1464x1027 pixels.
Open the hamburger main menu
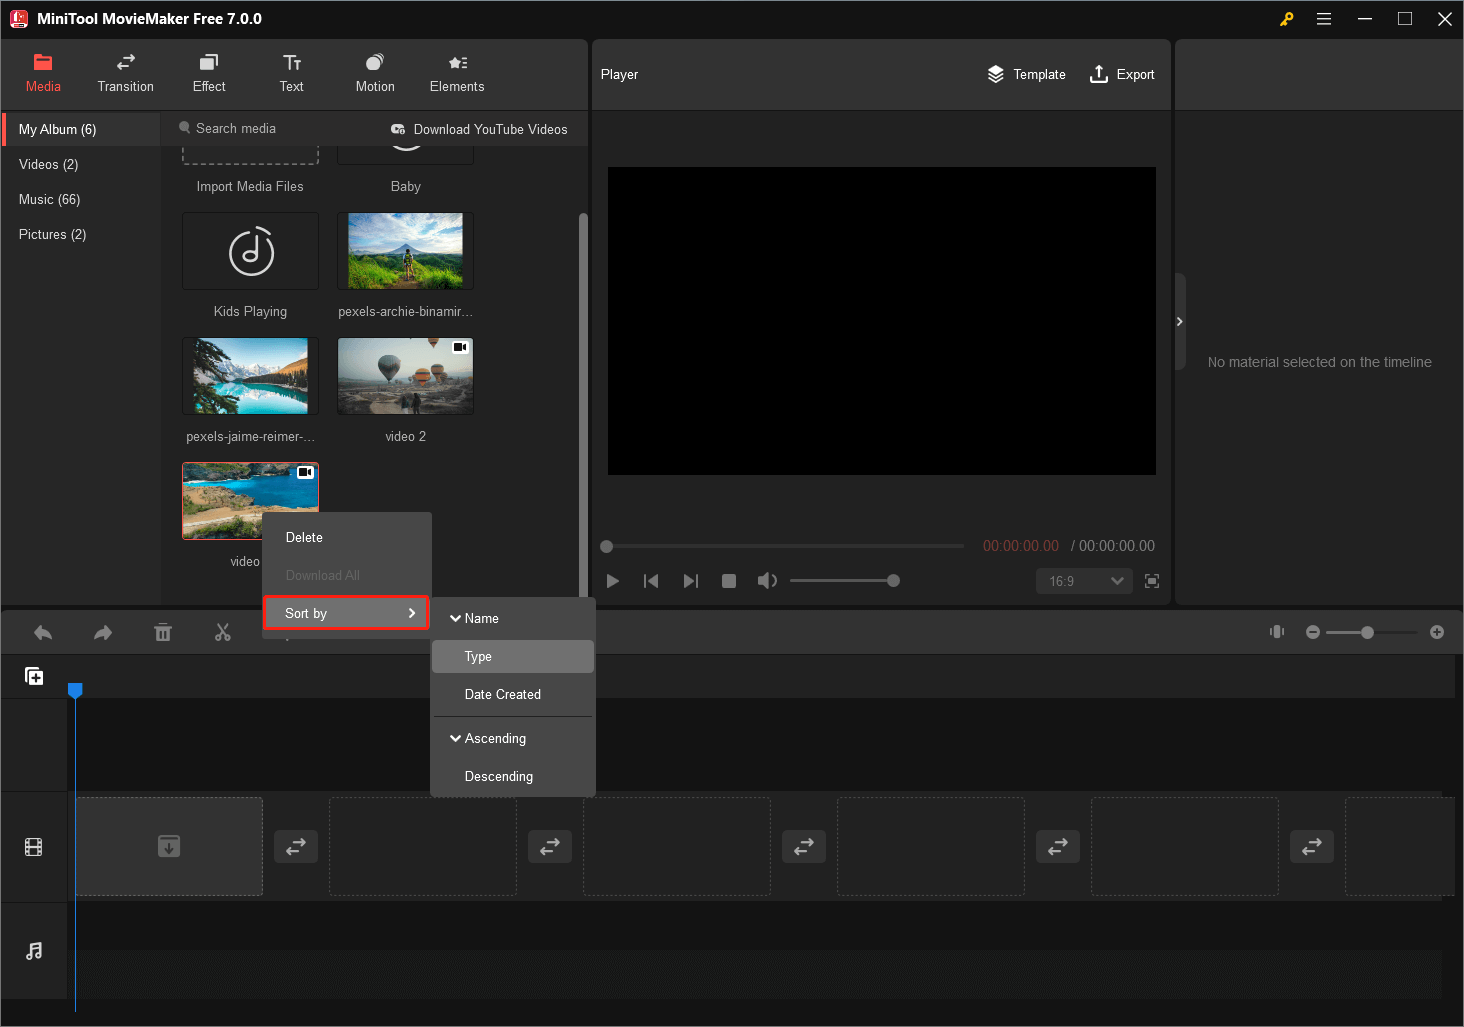(x=1324, y=19)
